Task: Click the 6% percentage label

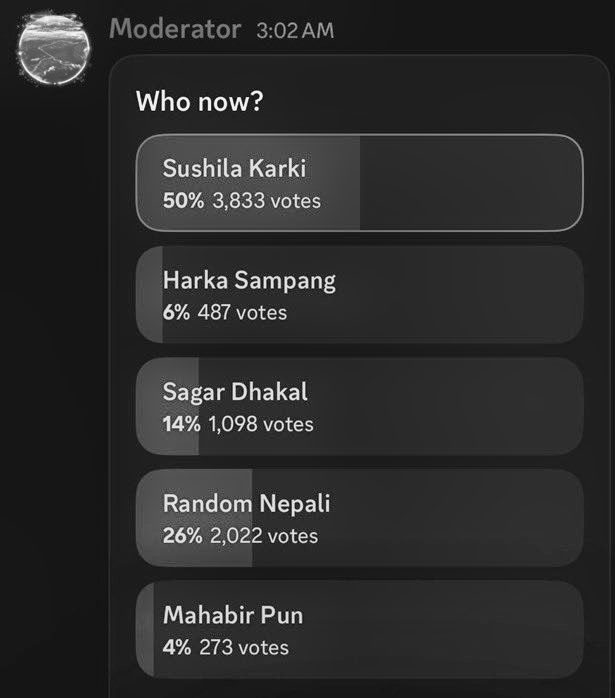Action: point(176,313)
